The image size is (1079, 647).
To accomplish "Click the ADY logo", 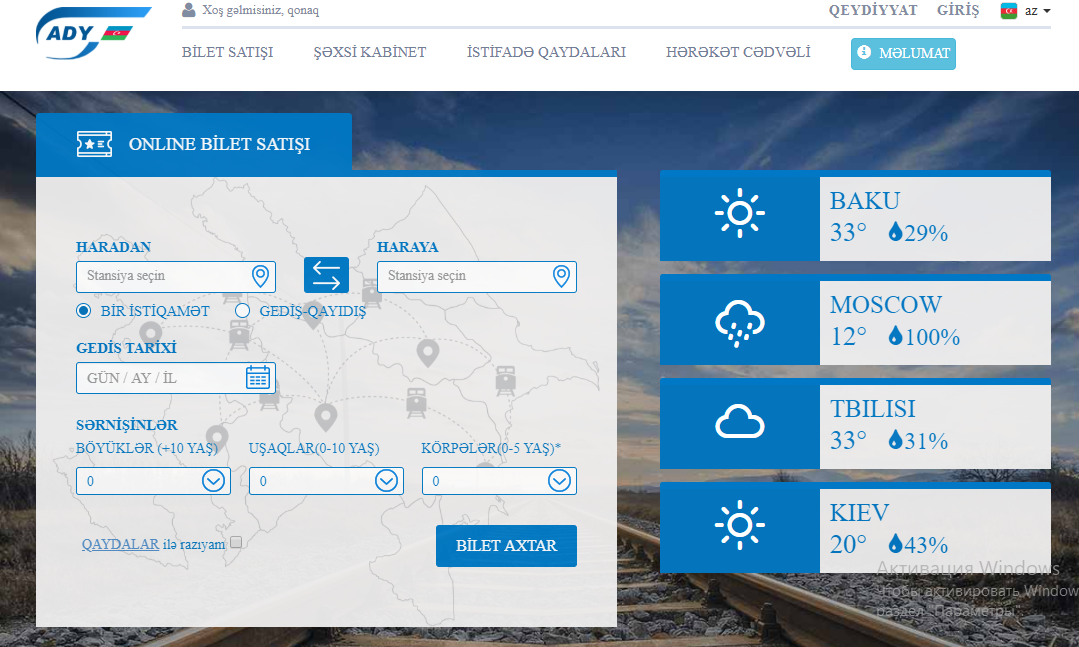I will (85, 36).
